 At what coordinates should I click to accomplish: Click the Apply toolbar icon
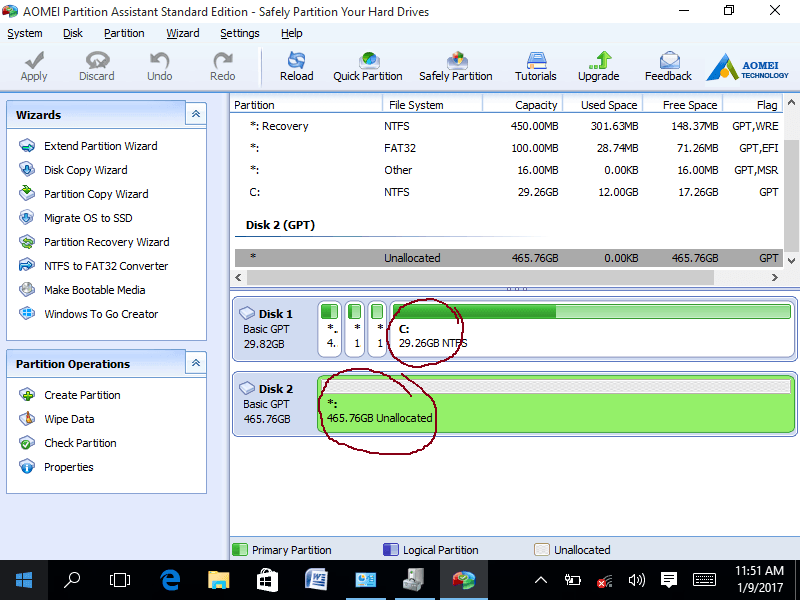34,66
